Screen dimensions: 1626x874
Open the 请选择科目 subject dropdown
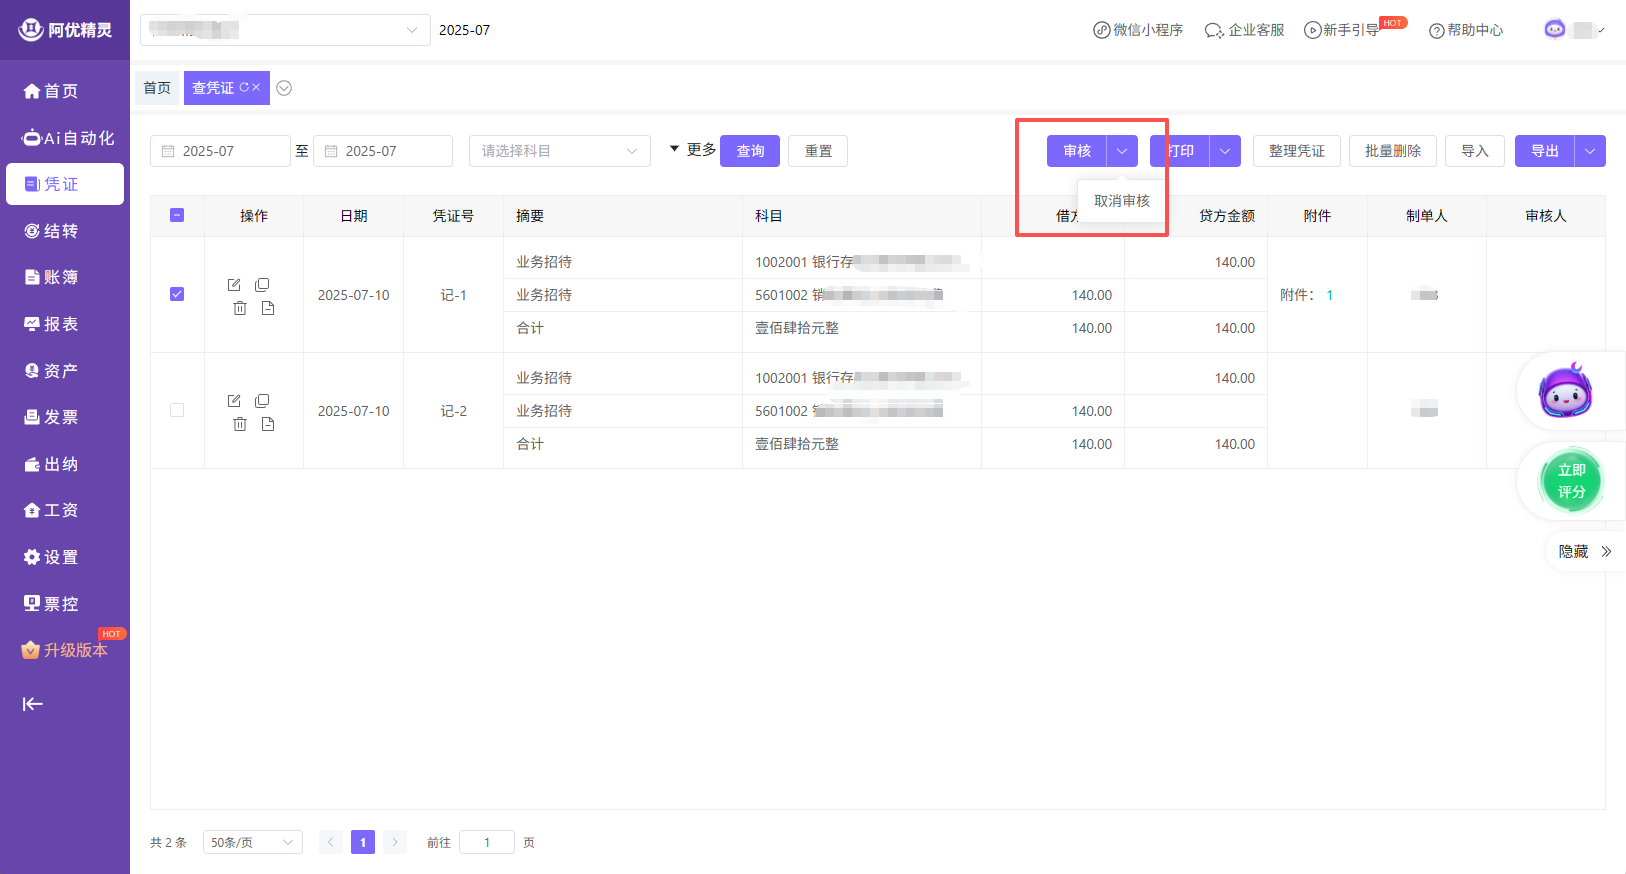pos(559,151)
